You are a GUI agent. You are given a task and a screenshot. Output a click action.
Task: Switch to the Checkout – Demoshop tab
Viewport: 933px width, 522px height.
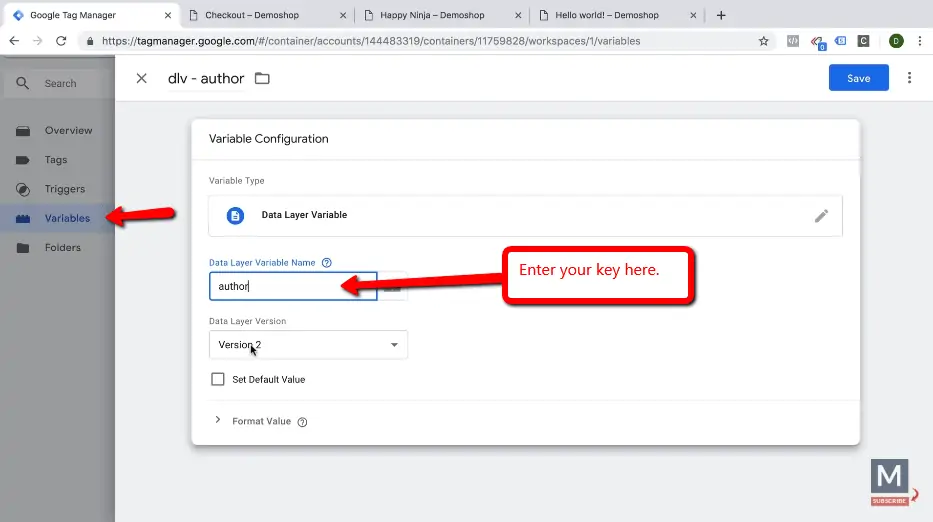point(252,15)
